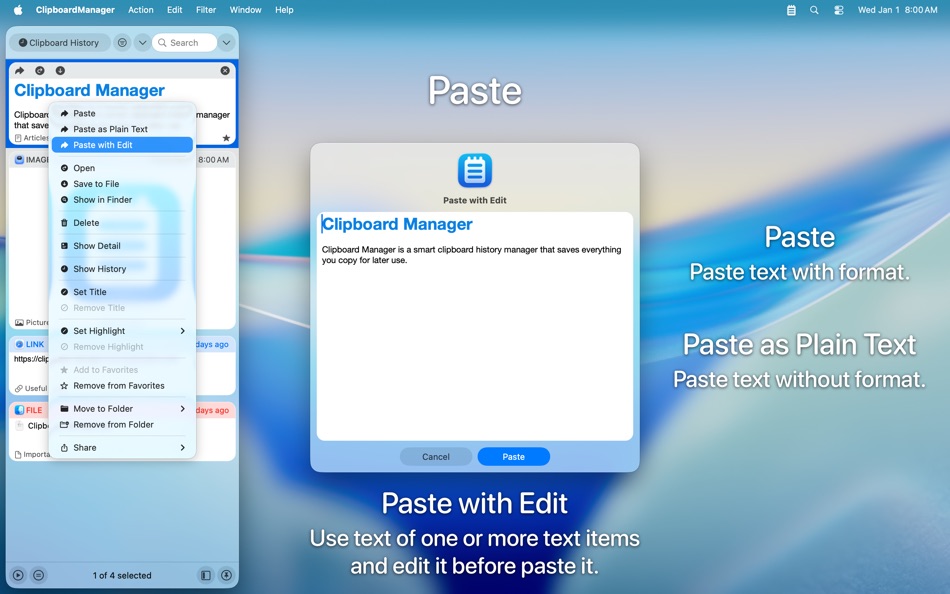Viewport: 950px width, 594px height.
Task: Open the chevron dropdown beside the filter icon
Action: tap(141, 42)
